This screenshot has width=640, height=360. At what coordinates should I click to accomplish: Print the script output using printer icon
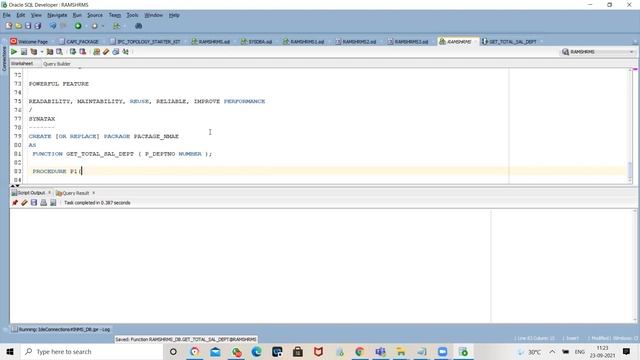44,202
